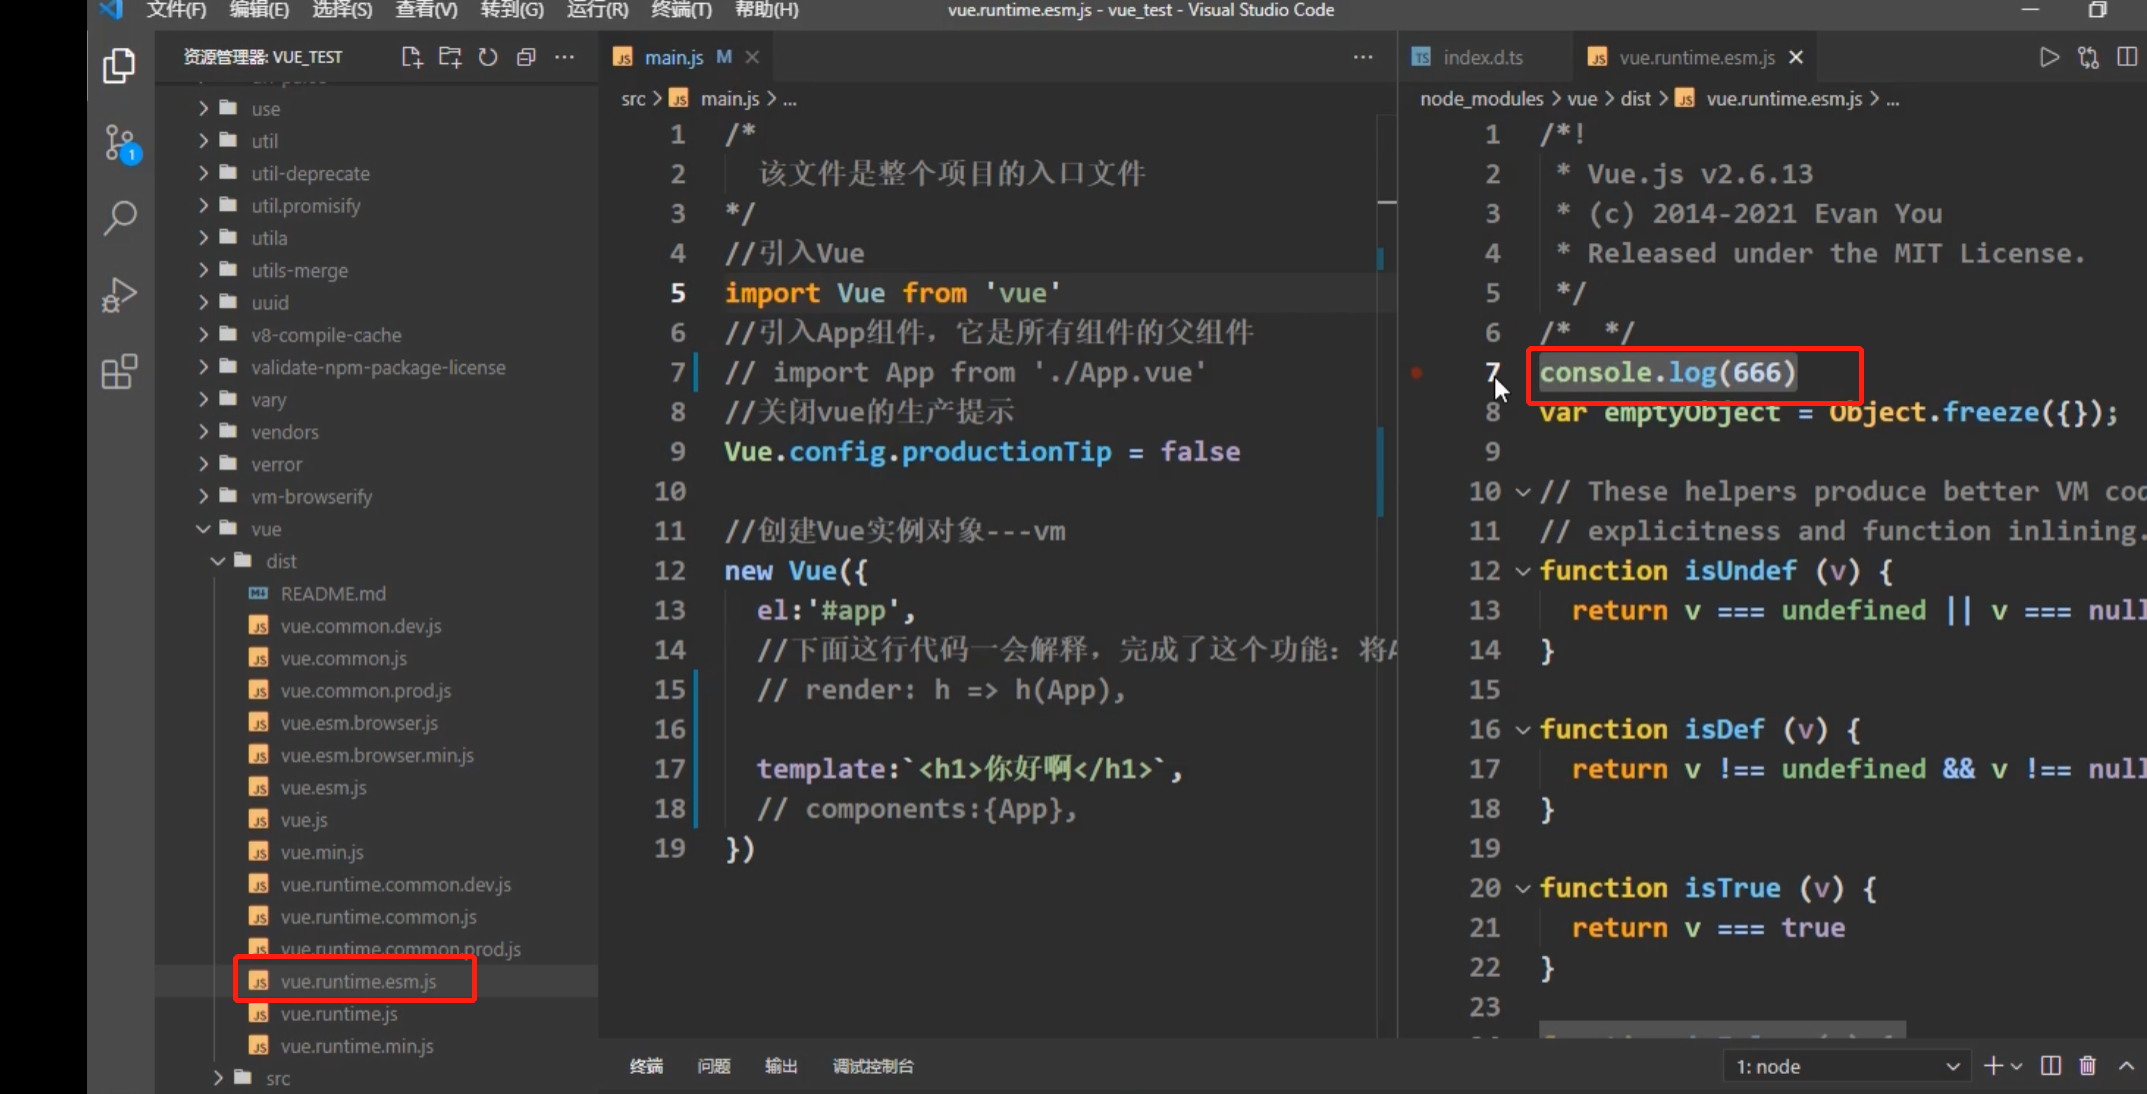Open explorer panel more actions menu
Viewport: 2147px width, 1094px height.
tap(564, 58)
